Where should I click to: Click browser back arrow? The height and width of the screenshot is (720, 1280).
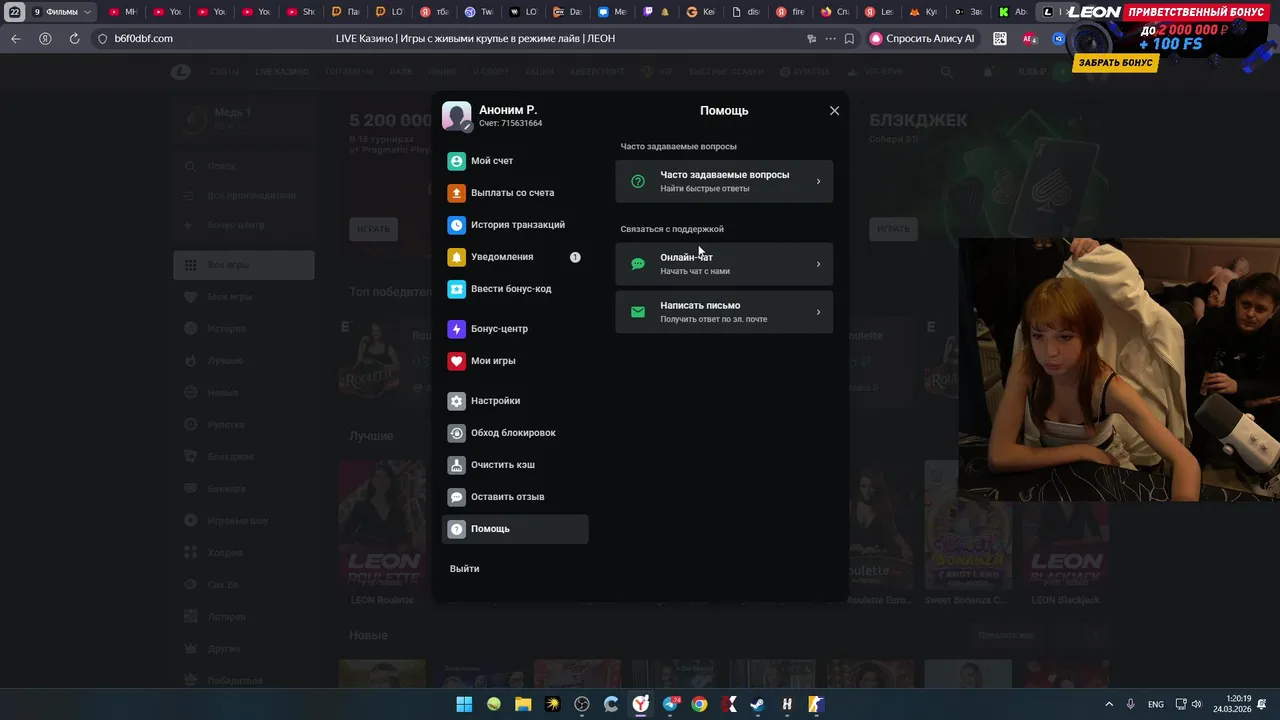coord(15,38)
